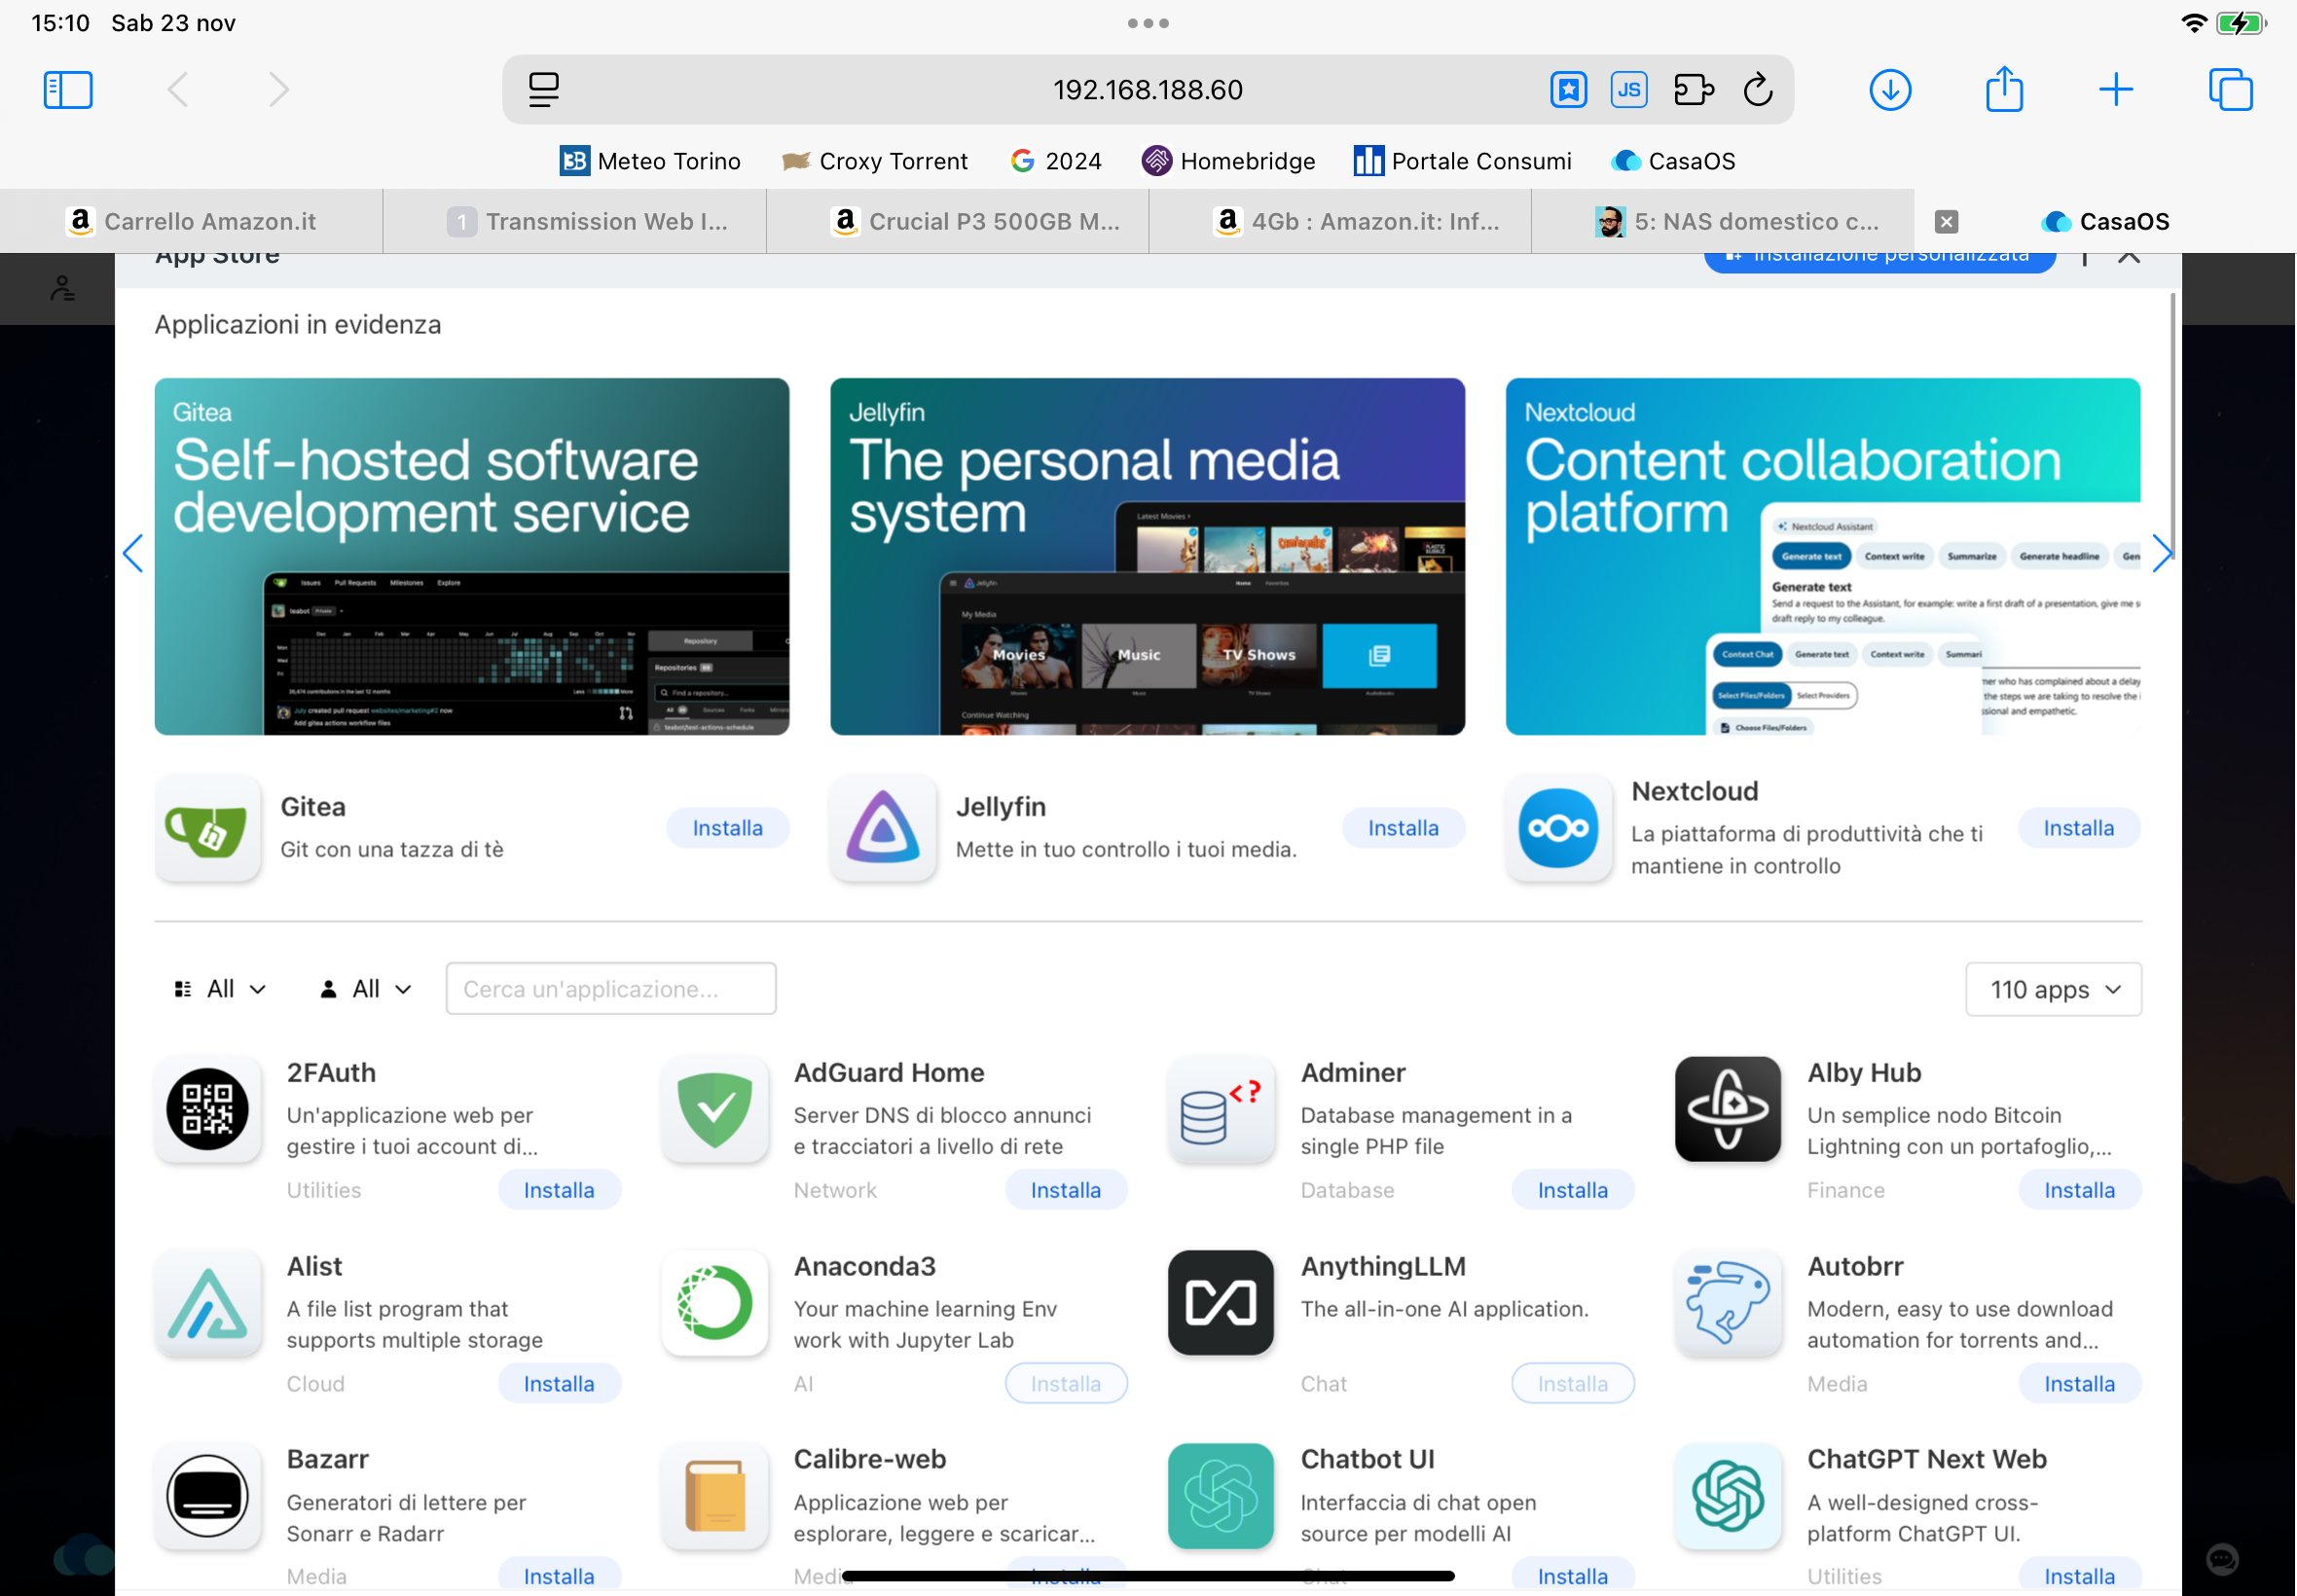The width and height of the screenshot is (2297, 1596).
Task: Open new tab with plus icon
Action: click(x=2116, y=90)
